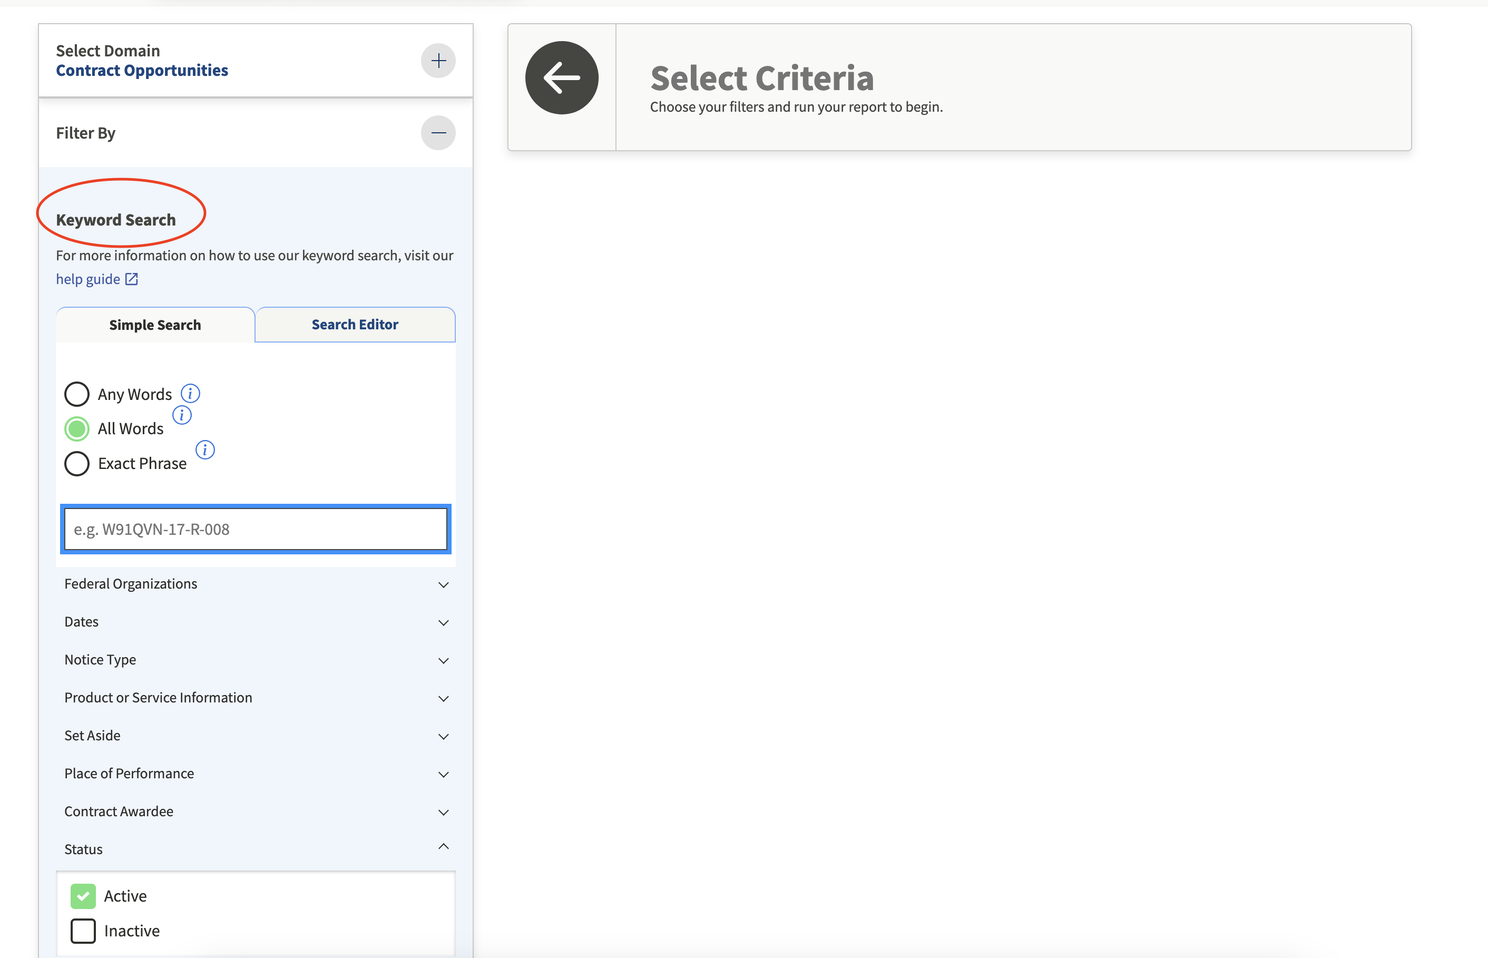Select the Any Words radio button
The image size is (1488, 958).
(x=77, y=395)
